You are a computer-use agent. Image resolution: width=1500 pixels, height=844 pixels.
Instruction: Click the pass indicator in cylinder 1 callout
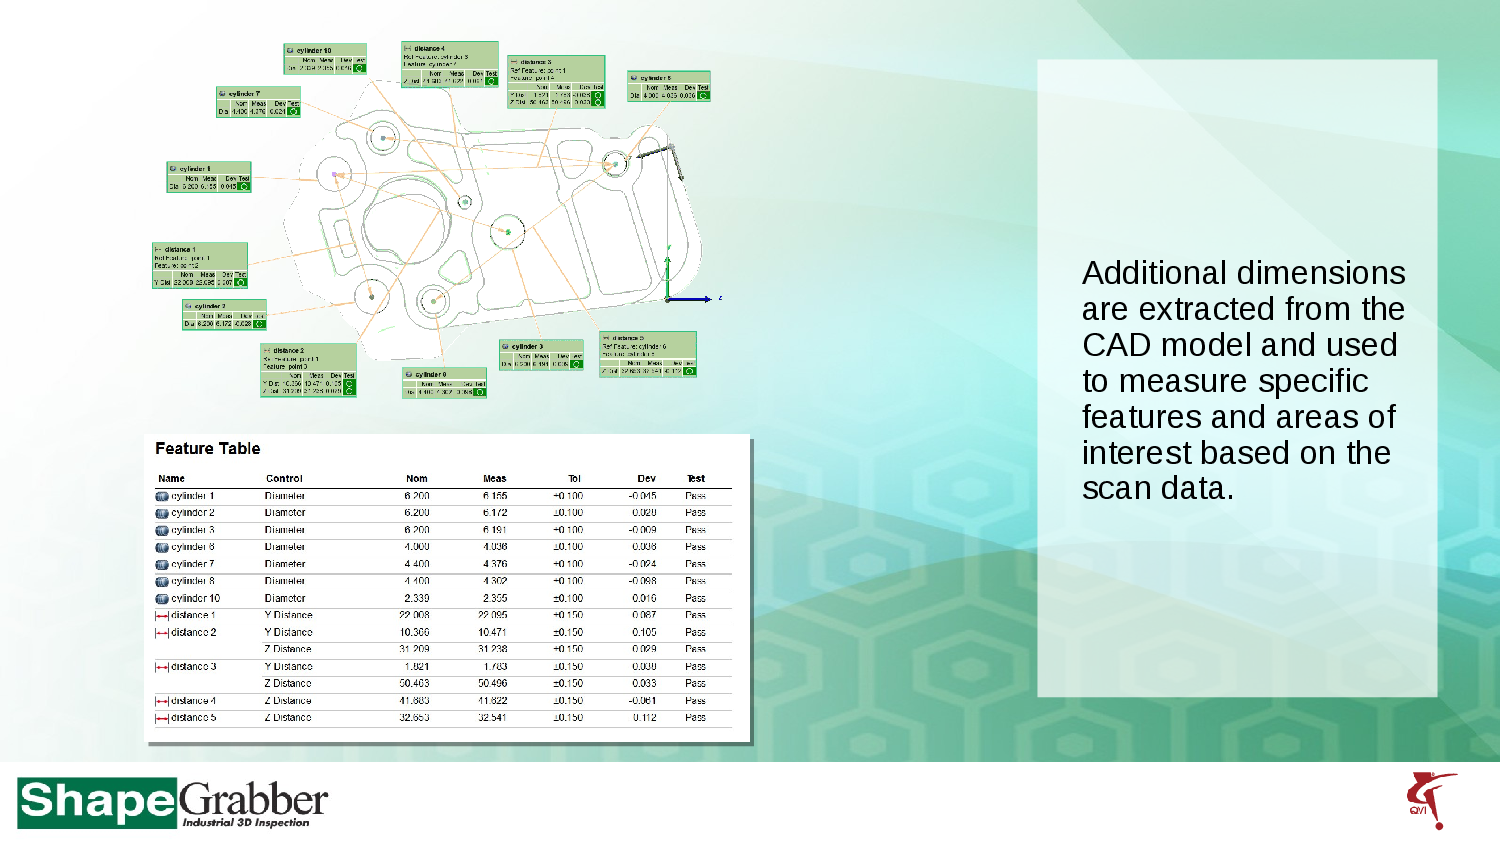coord(243,186)
